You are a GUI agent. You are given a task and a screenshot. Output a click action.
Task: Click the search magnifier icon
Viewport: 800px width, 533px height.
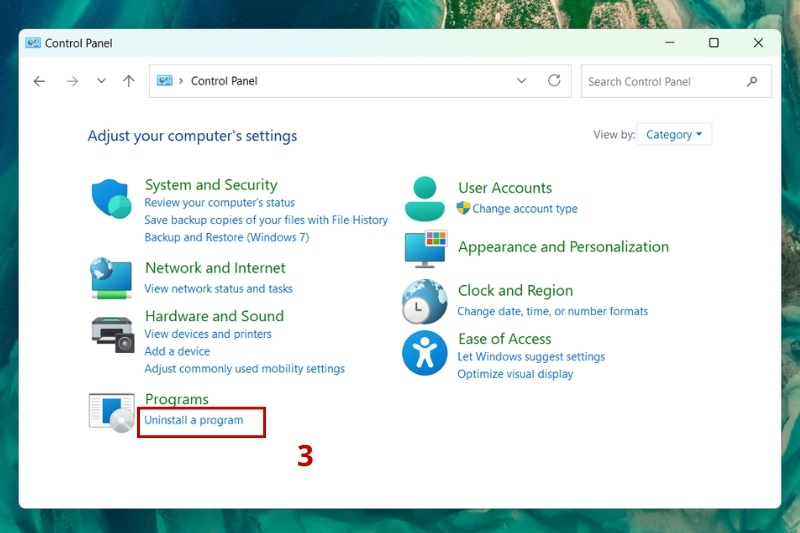pos(752,81)
